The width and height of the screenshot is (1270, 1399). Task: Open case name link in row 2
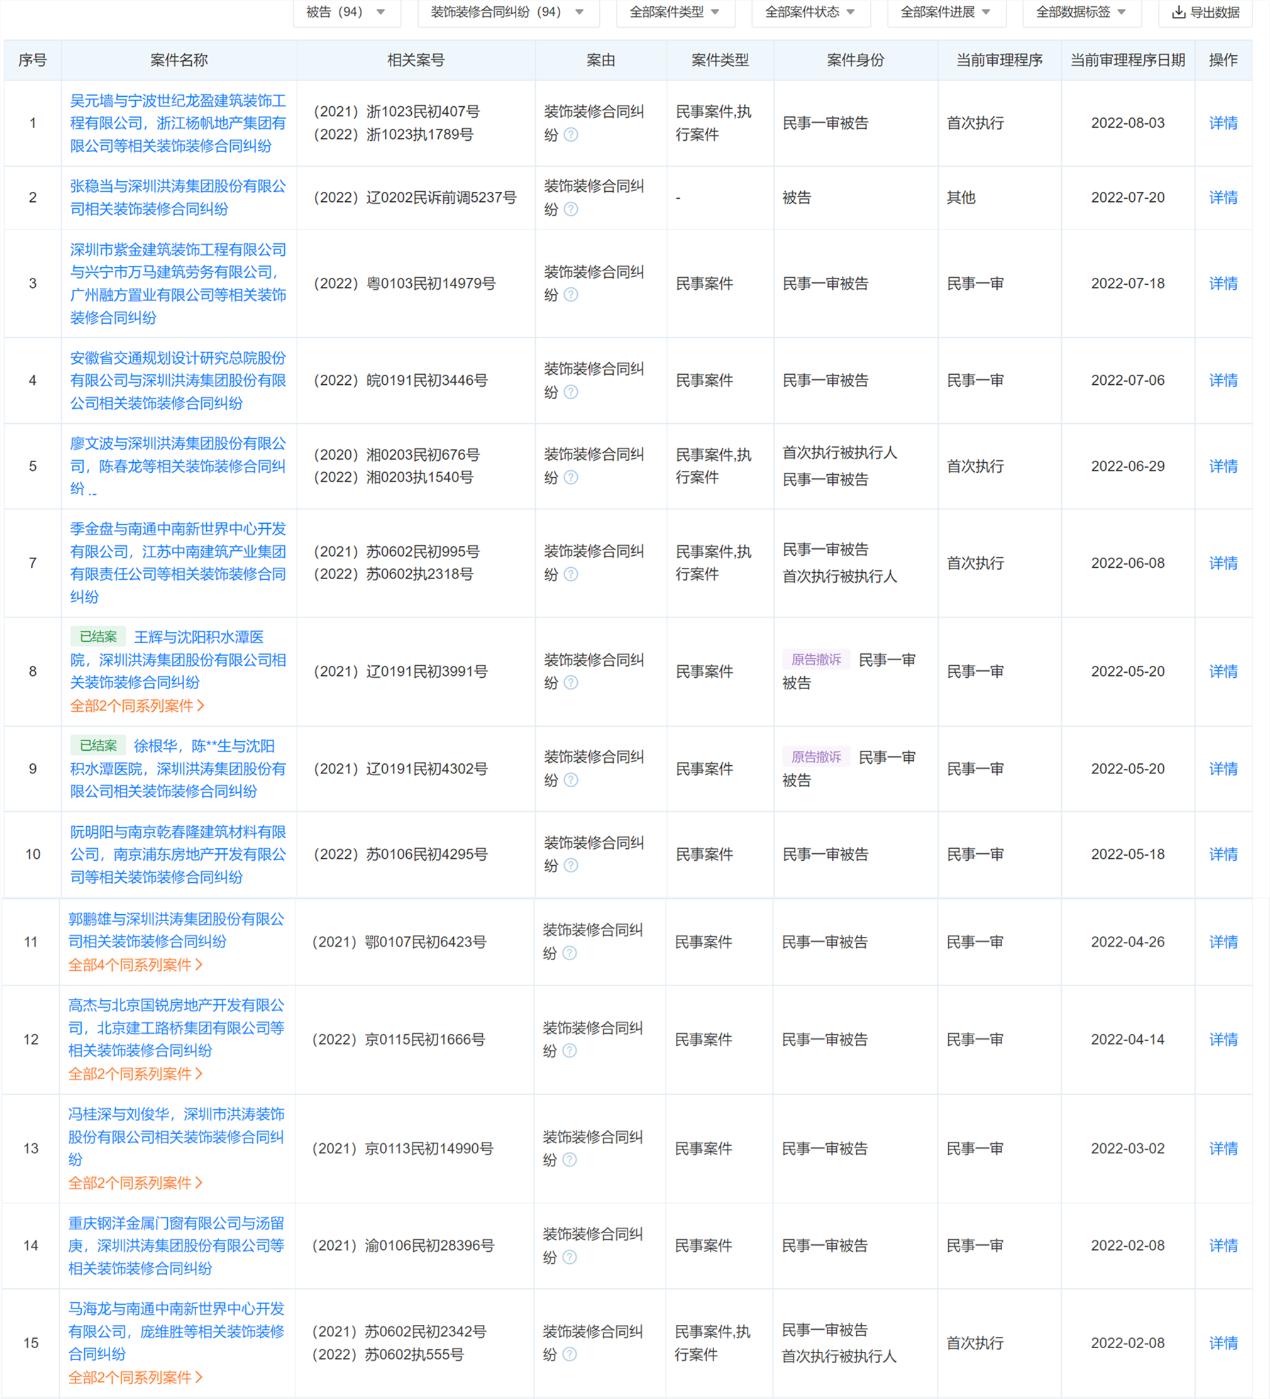(x=178, y=198)
